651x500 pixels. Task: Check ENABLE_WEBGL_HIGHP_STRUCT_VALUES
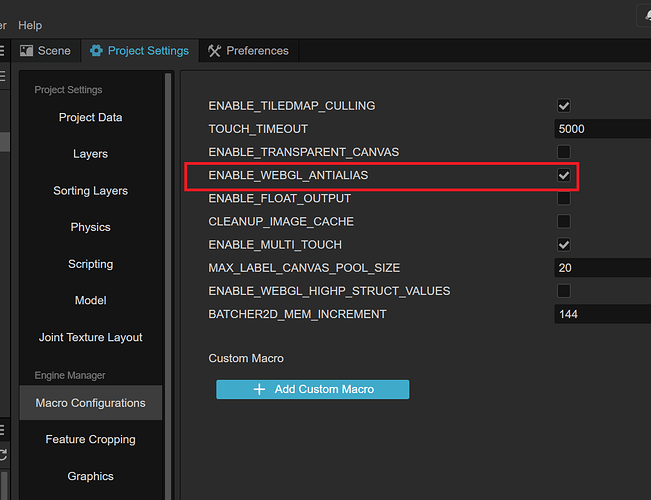[x=564, y=291]
